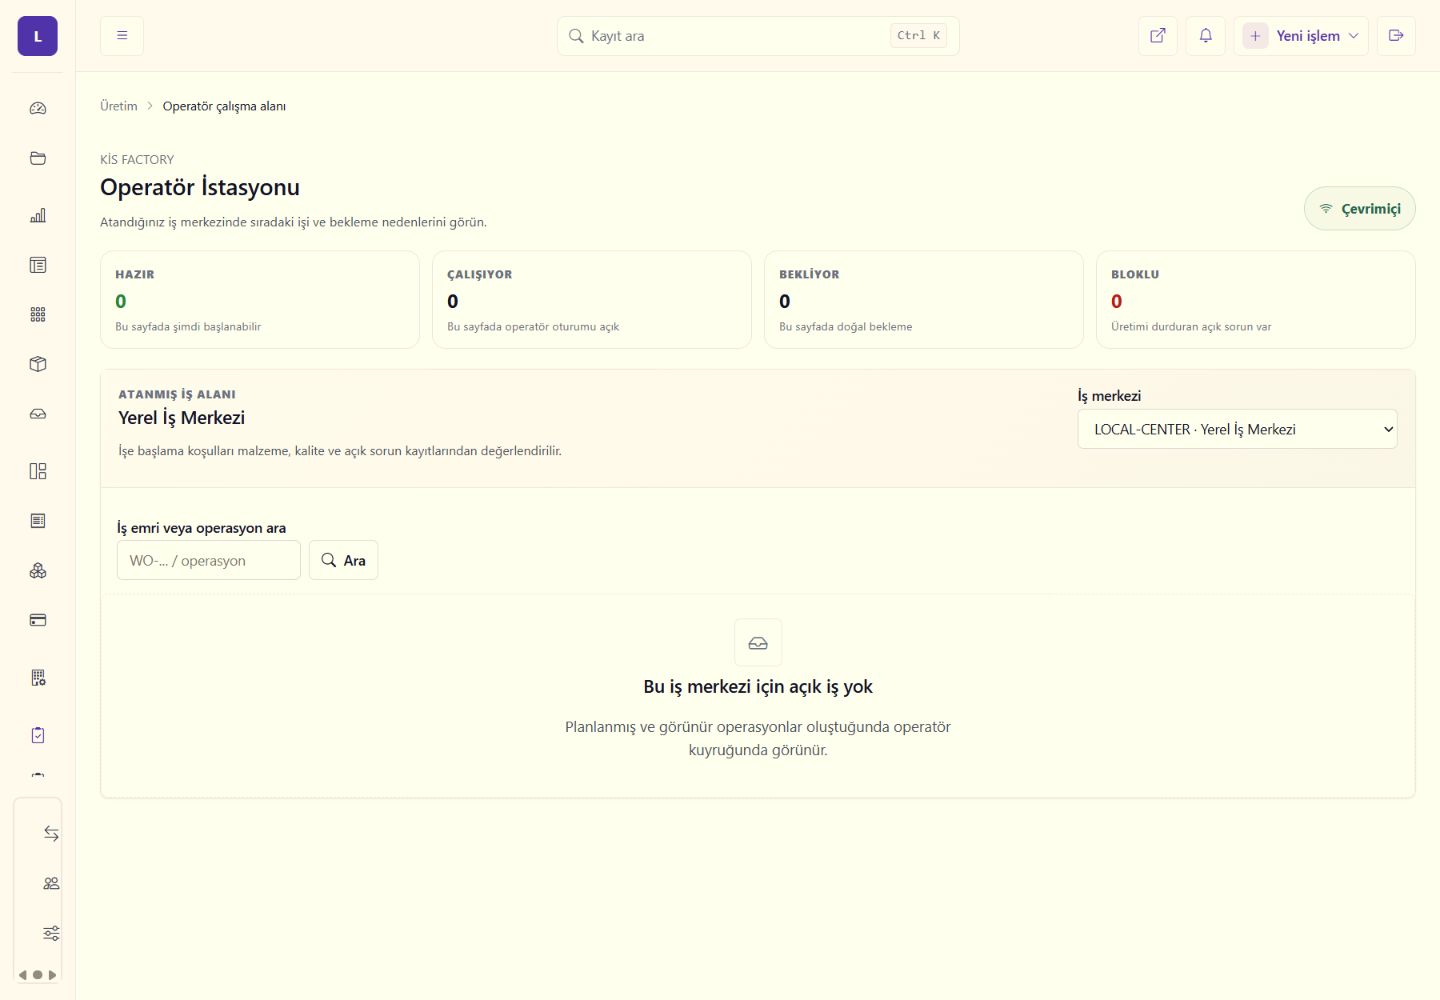Click the notification bell icon
Viewport: 1440px width, 1000px height.
(1206, 36)
